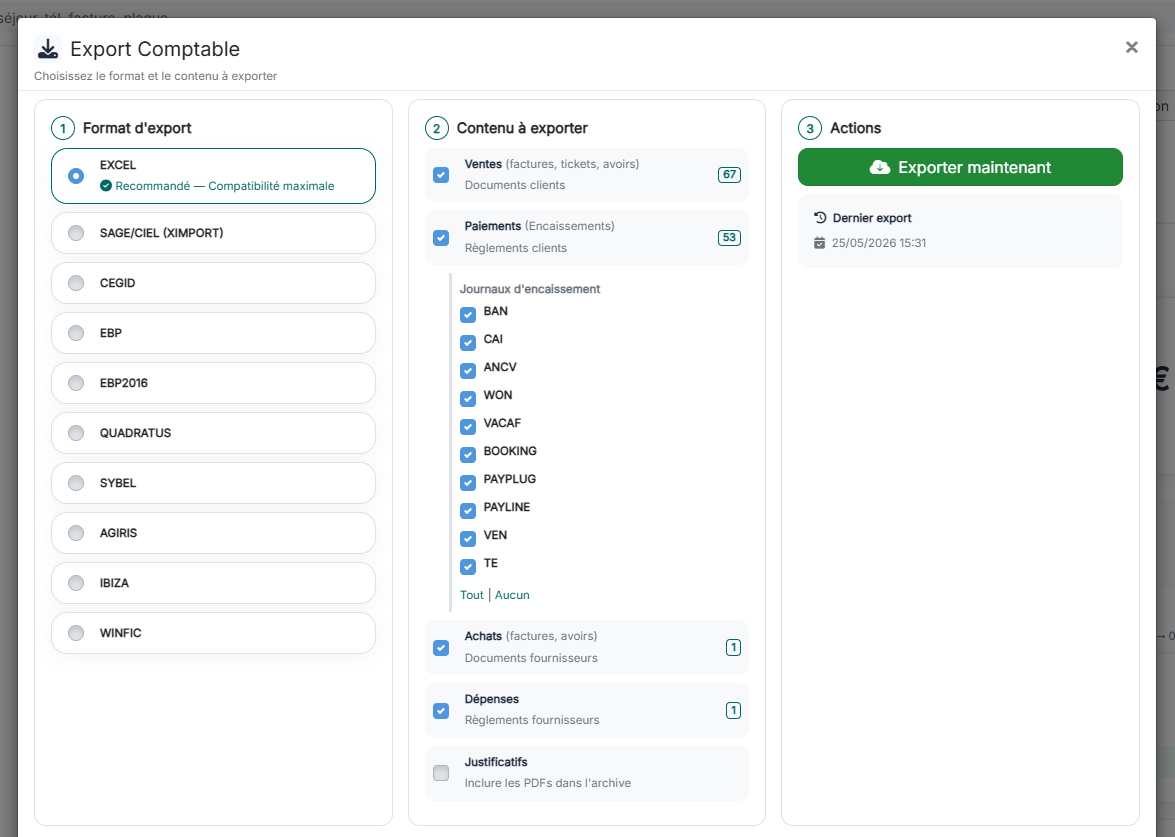Click the green Recommandé checkmark icon

[106, 186]
